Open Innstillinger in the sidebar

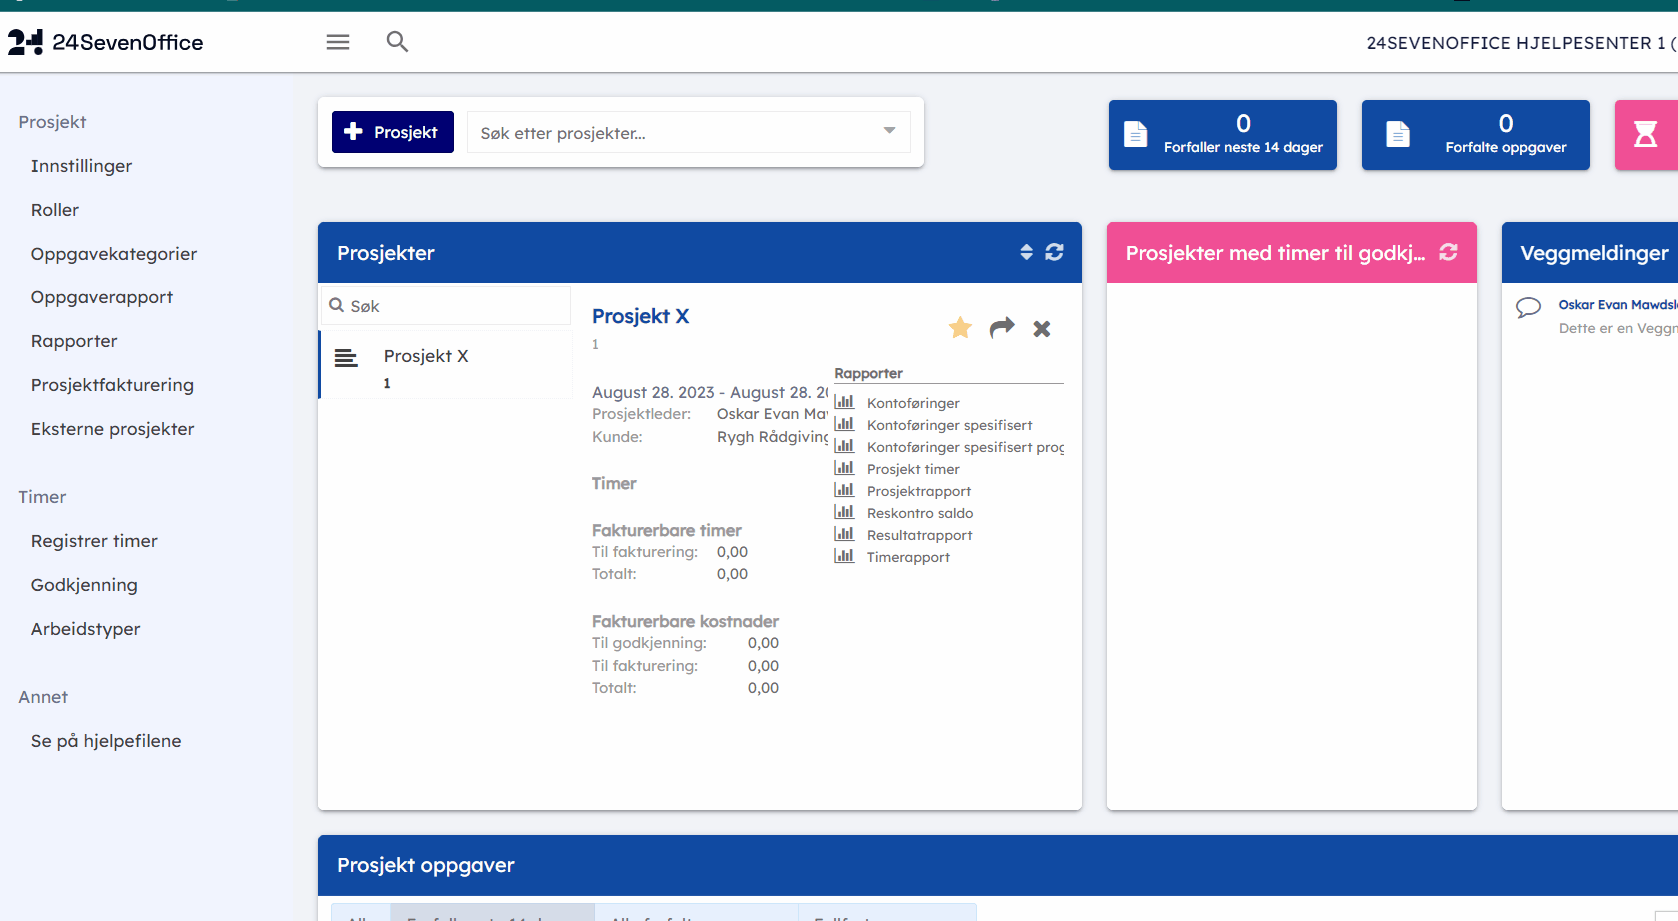point(81,166)
